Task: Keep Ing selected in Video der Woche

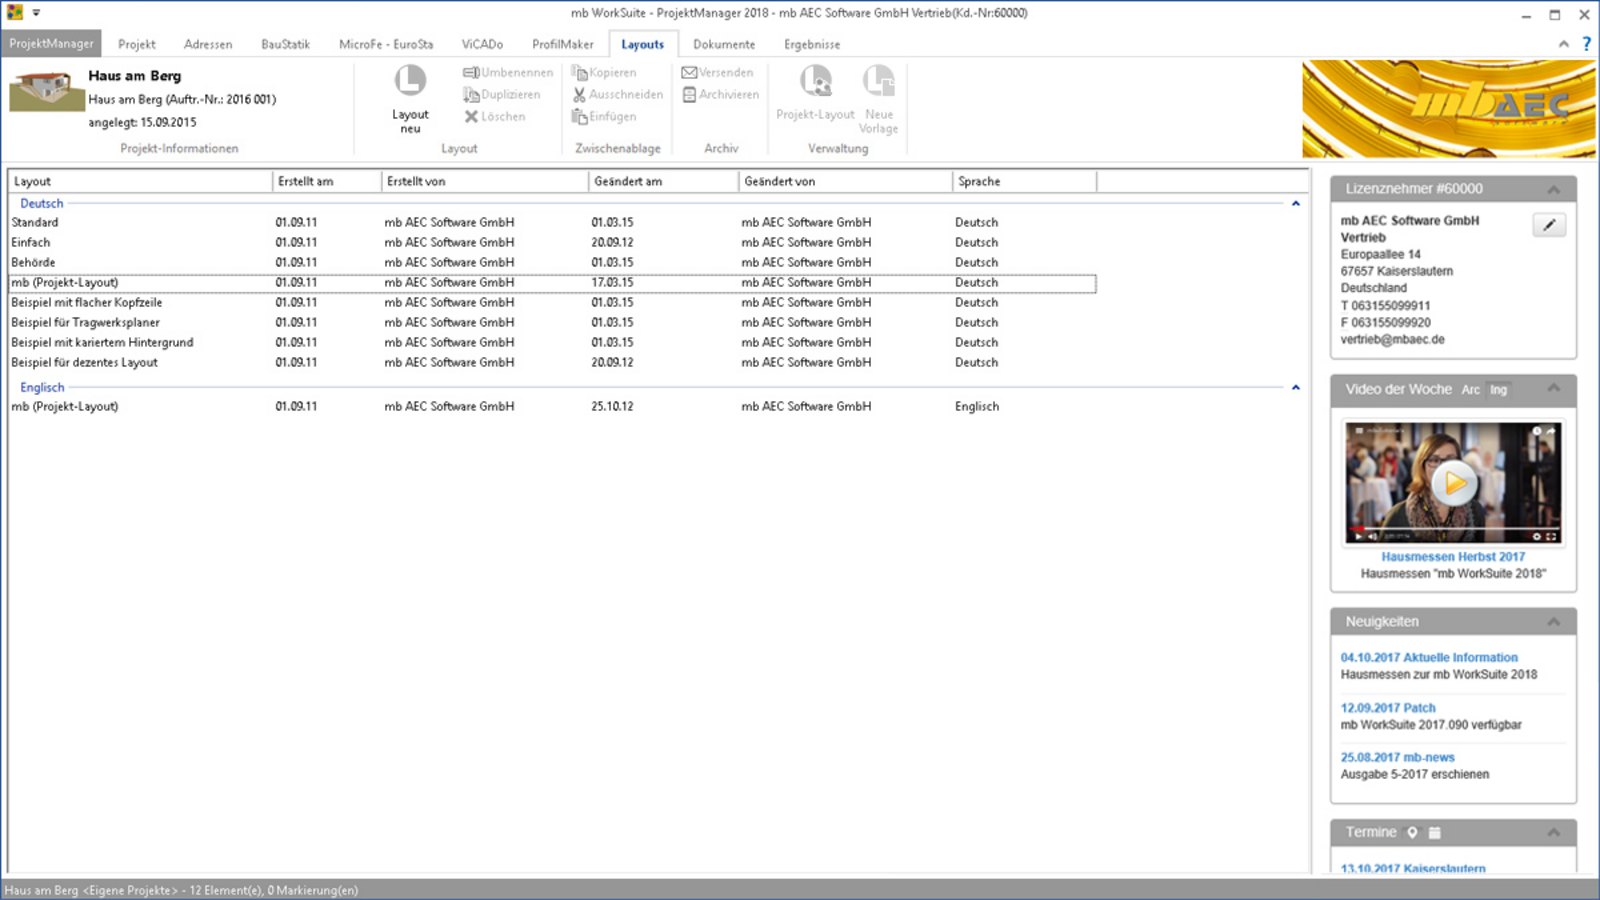Action: point(1498,390)
